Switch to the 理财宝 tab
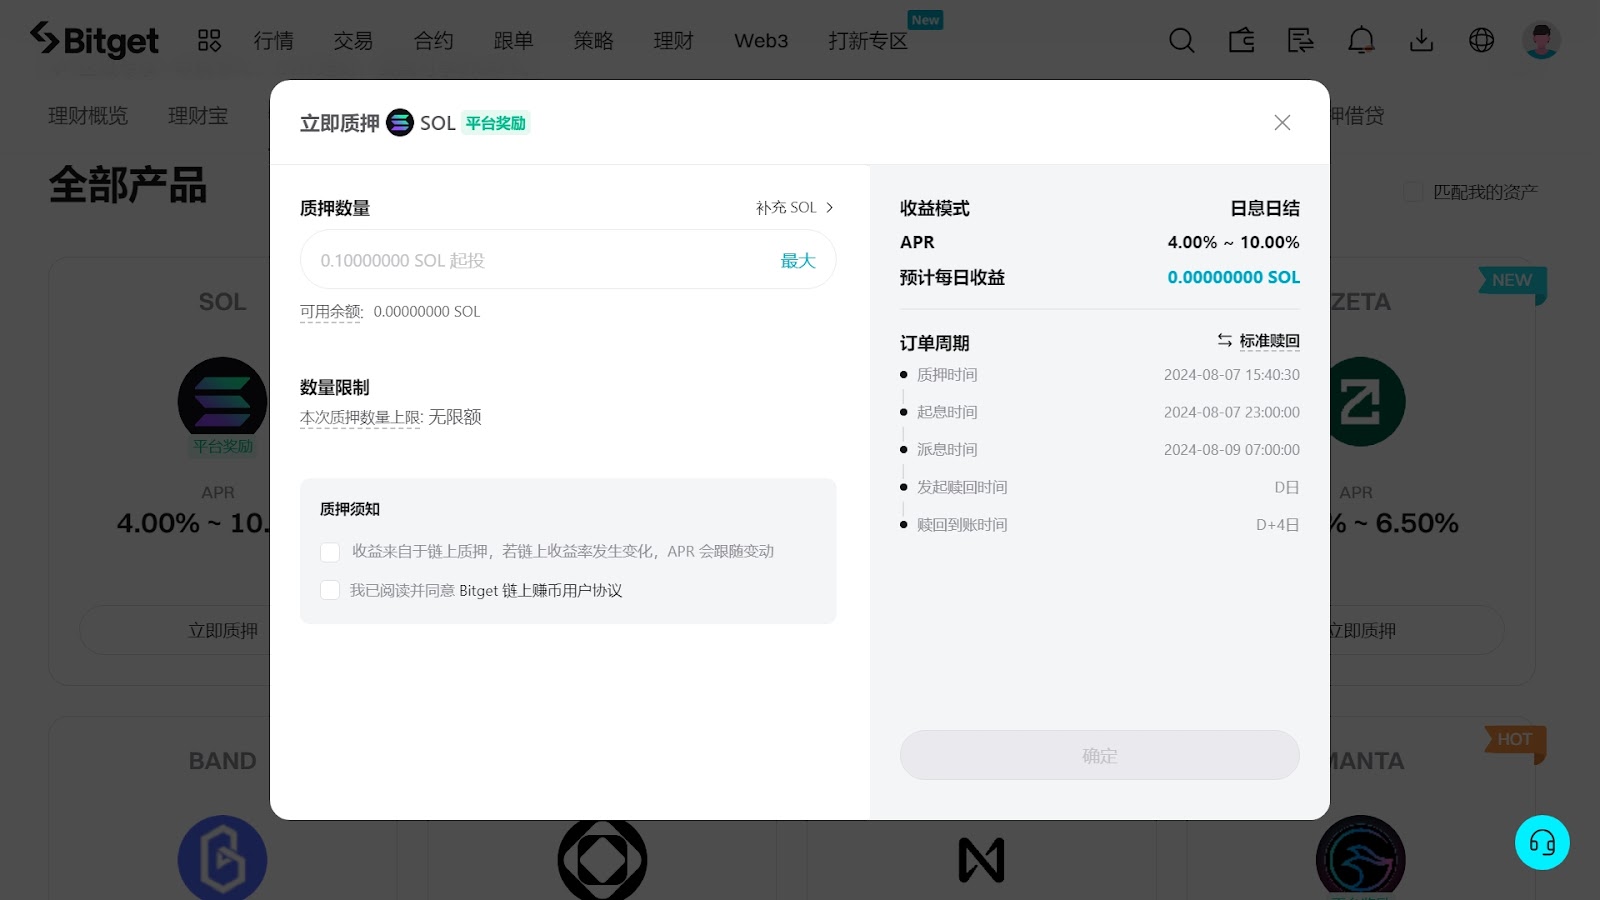The width and height of the screenshot is (1600, 900). pos(198,116)
